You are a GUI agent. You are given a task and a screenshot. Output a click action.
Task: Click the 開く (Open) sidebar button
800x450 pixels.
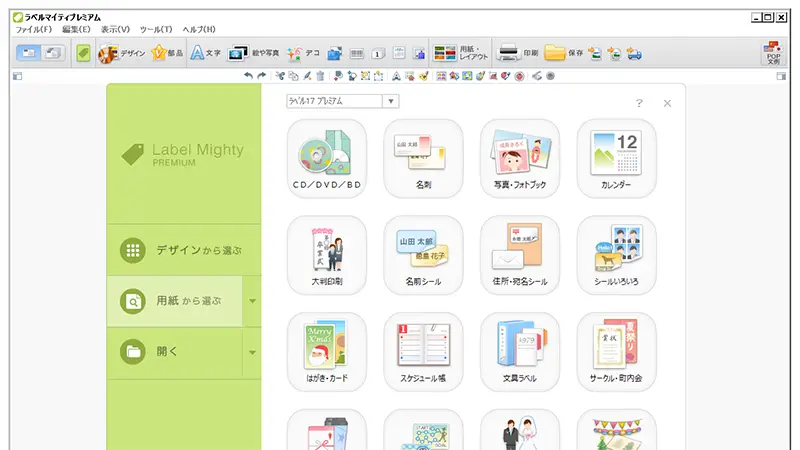pos(175,353)
